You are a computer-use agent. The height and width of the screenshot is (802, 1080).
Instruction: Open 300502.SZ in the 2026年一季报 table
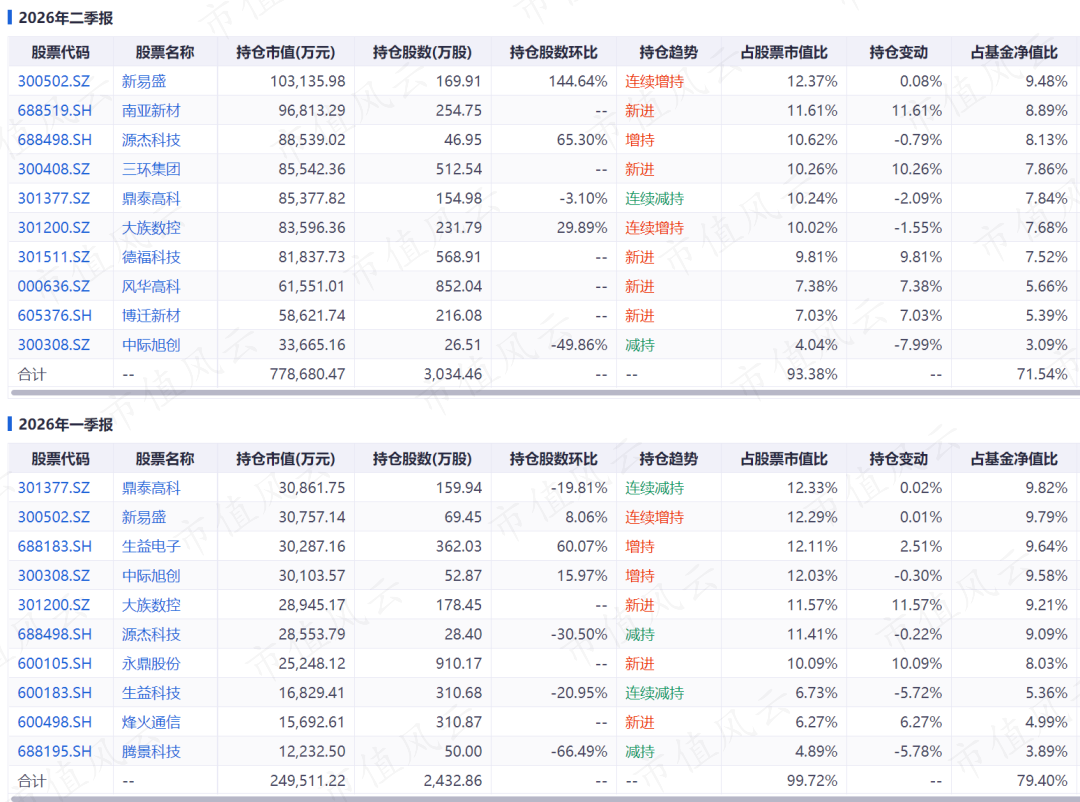(x=54, y=517)
